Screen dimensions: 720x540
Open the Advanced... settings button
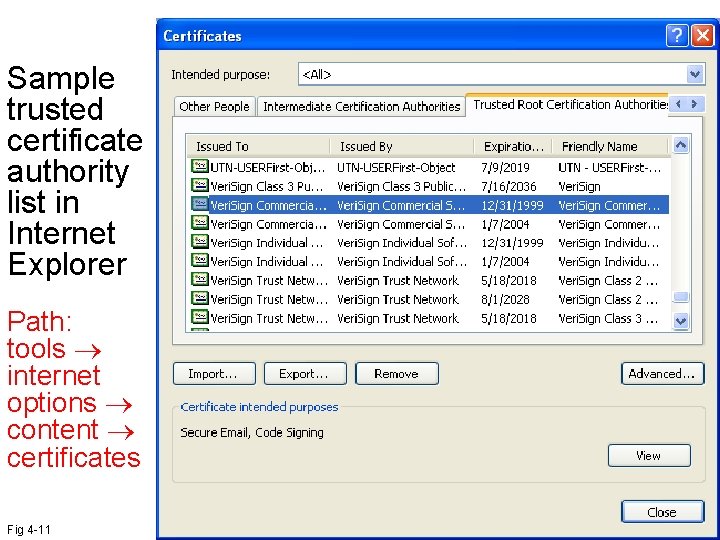(x=662, y=373)
